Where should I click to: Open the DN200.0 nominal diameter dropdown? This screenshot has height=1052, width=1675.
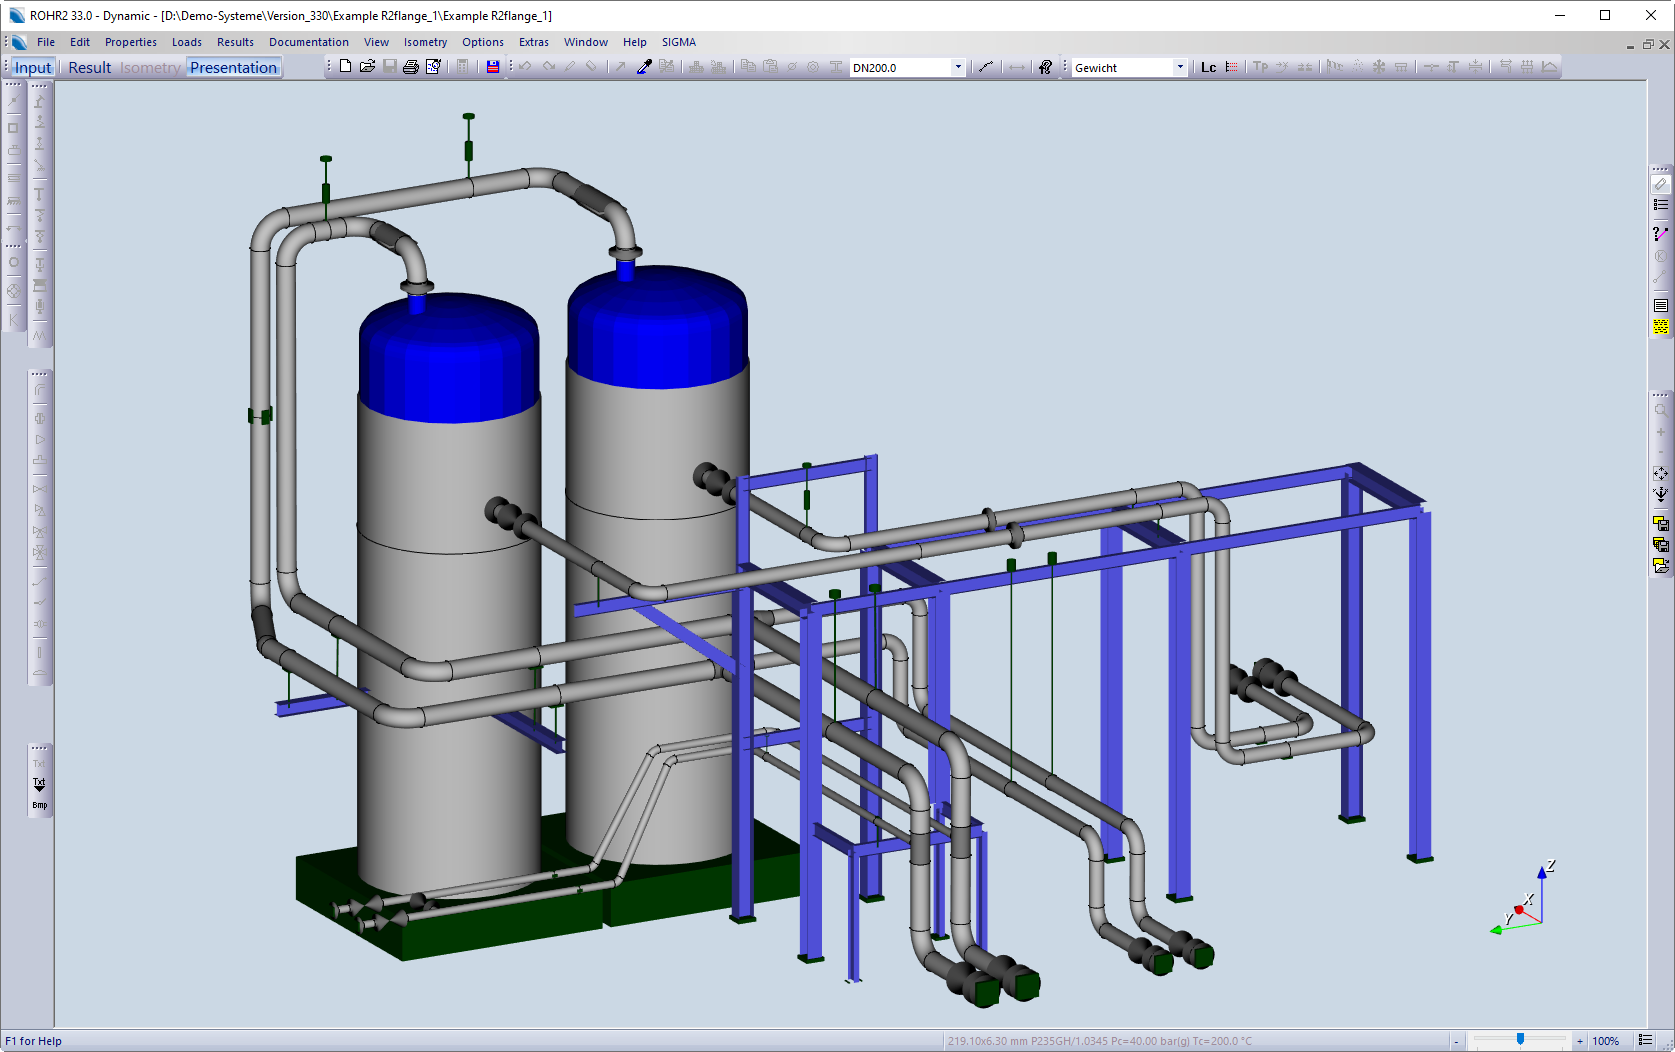957,67
